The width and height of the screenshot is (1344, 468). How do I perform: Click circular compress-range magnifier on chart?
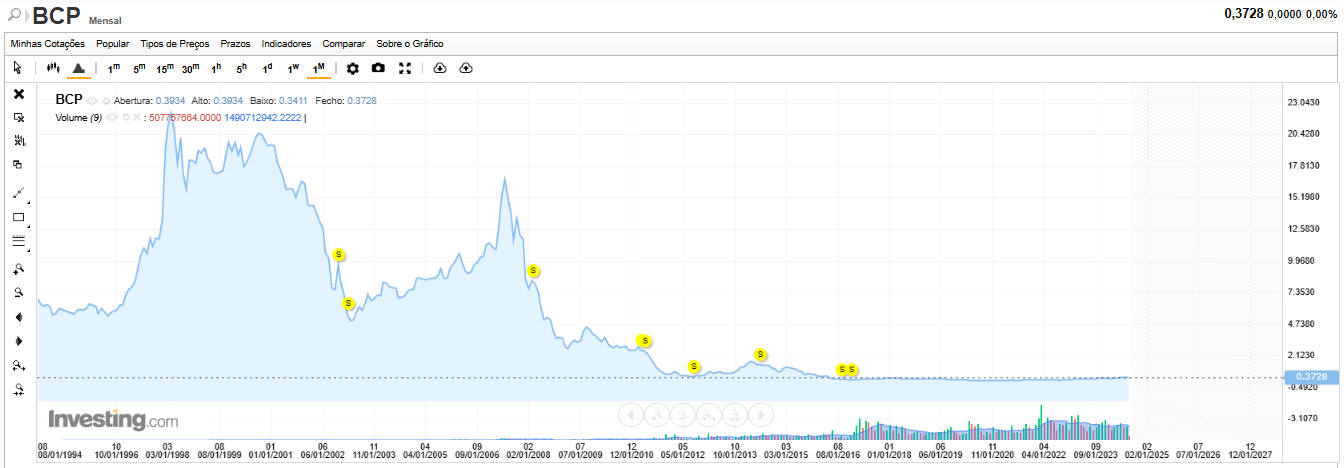pyautogui.click(x=736, y=414)
